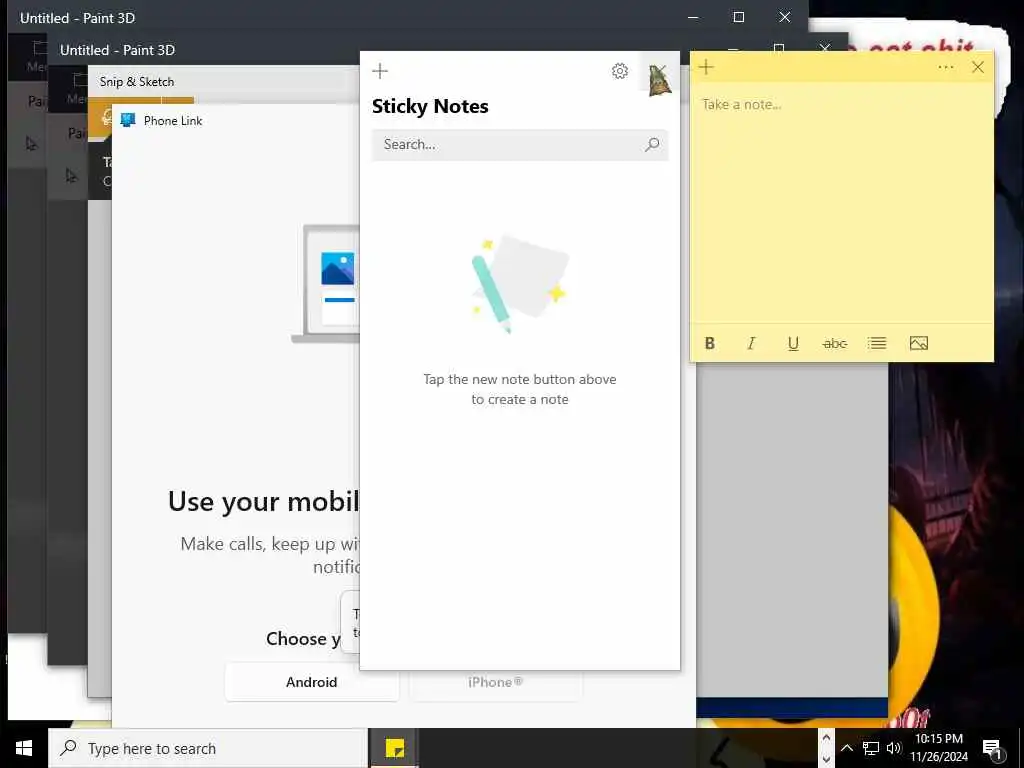Click the 'Sticky Notes' heading
This screenshot has width=1024, height=768.
coord(430,106)
